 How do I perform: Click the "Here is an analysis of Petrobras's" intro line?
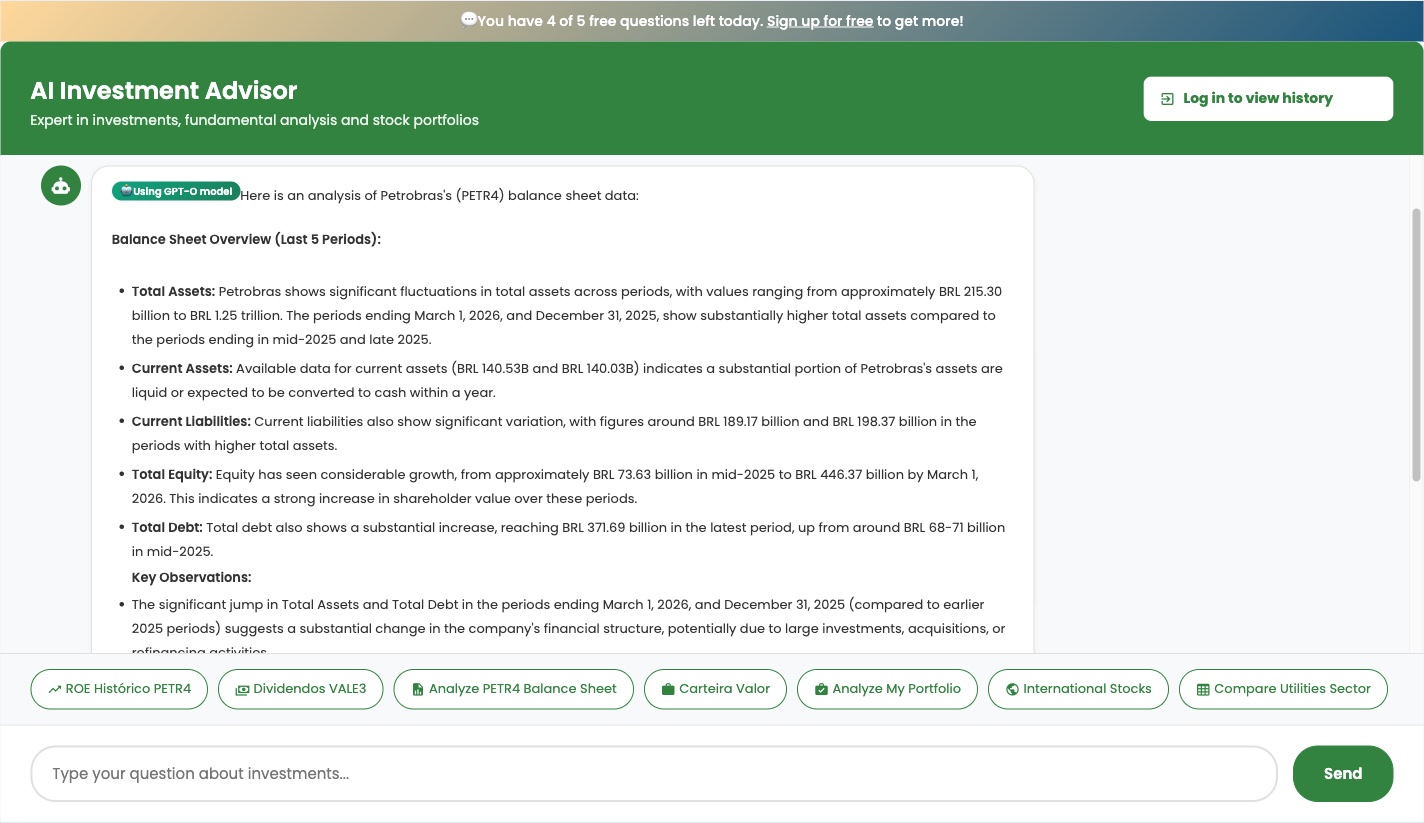click(439, 196)
